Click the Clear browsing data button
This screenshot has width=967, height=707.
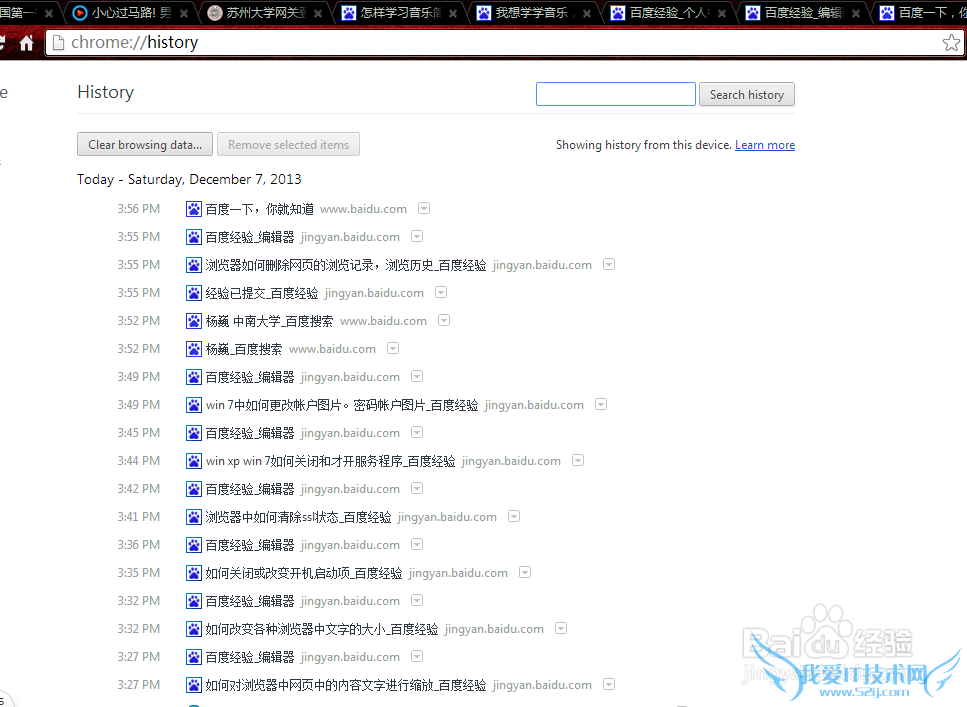[145, 144]
